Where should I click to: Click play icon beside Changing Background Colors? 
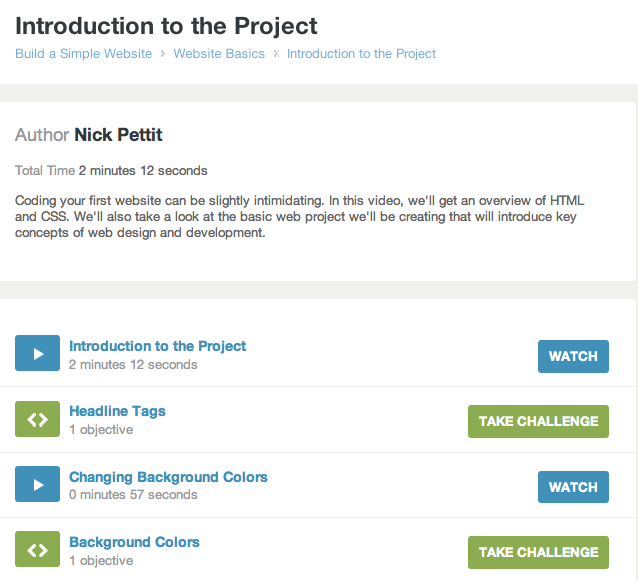[x=37, y=485]
